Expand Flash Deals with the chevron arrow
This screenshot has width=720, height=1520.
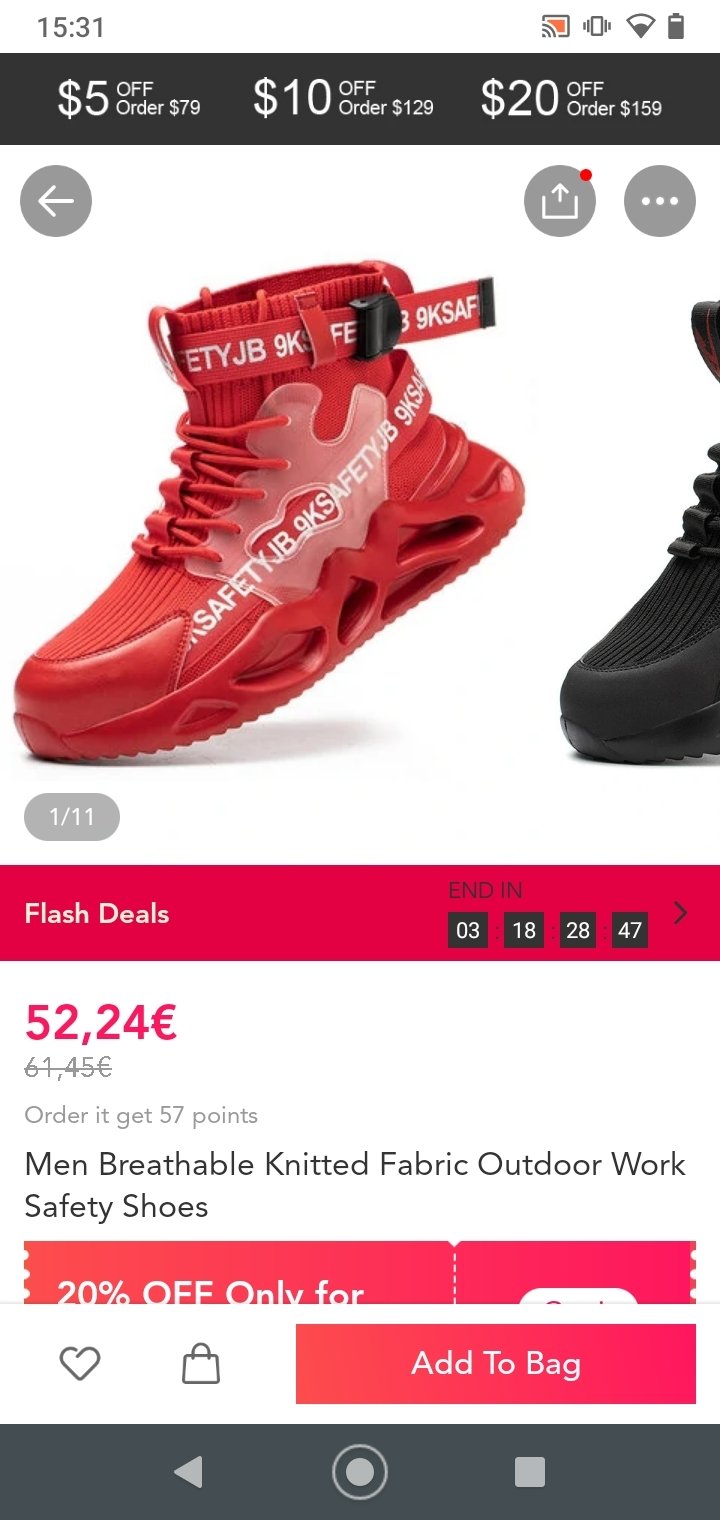tap(681, 912)
